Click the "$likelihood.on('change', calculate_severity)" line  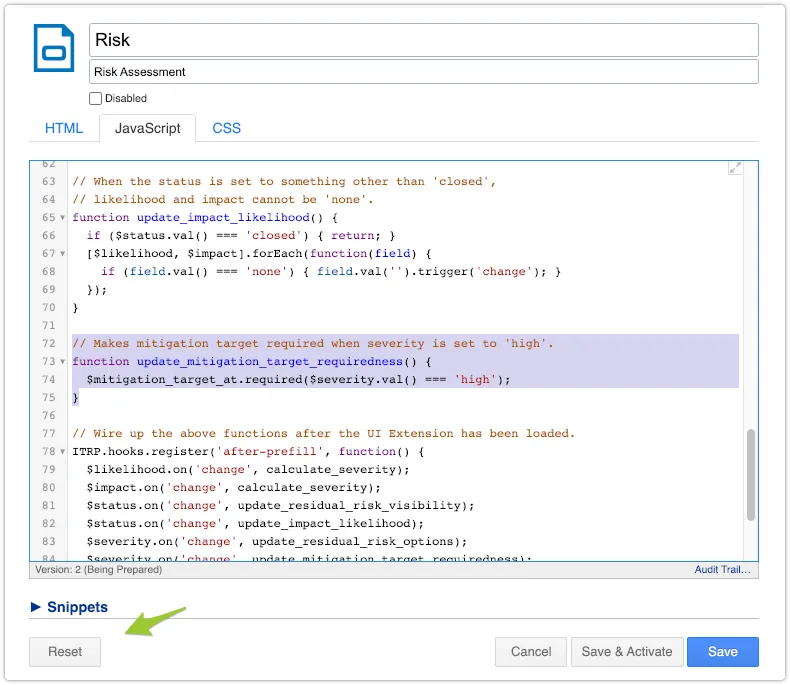(248, 469)
